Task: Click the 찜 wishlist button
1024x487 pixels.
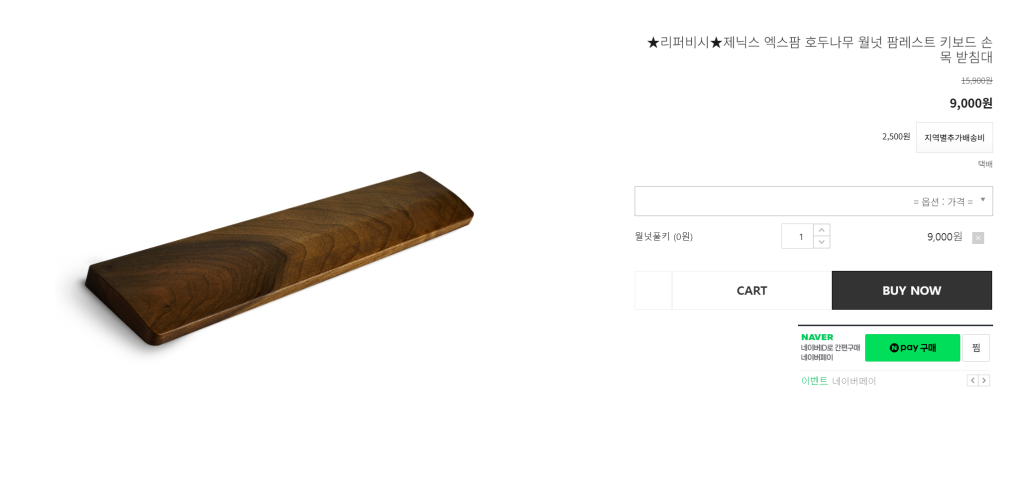Action: coord(976,348)
